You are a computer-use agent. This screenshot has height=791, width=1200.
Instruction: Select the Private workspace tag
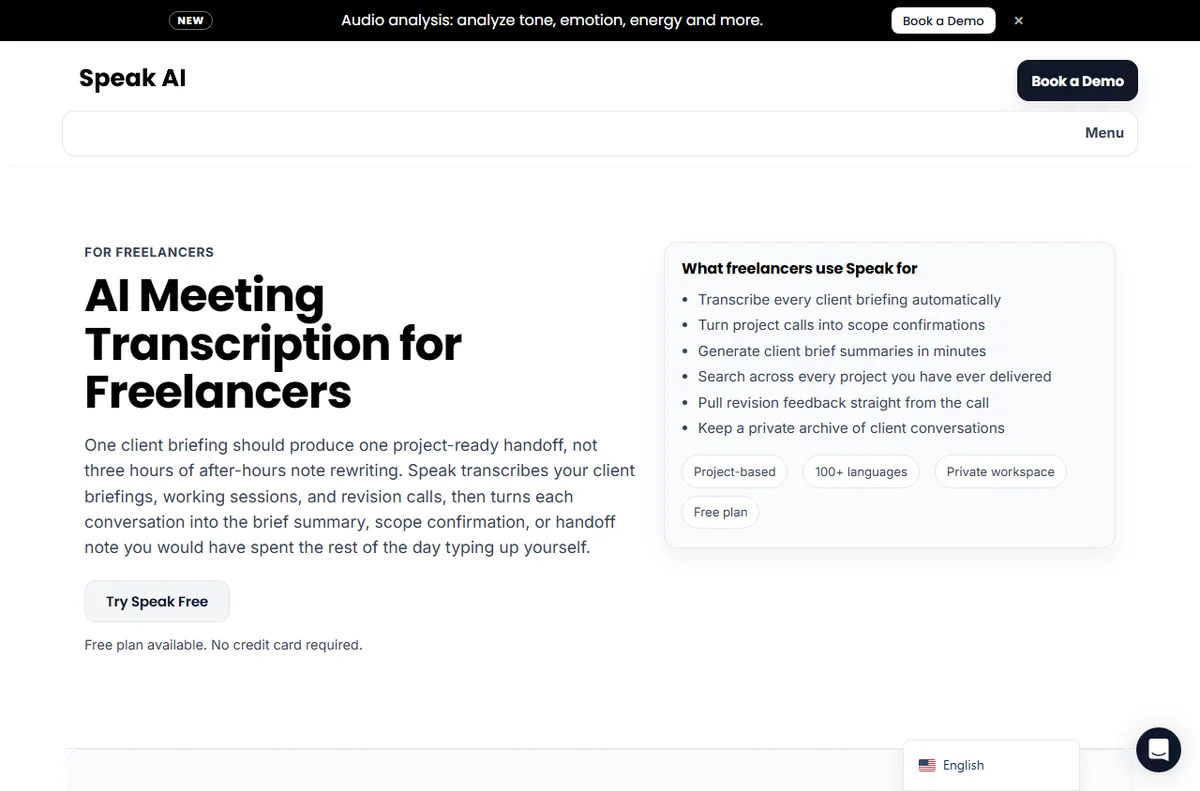1000,471
